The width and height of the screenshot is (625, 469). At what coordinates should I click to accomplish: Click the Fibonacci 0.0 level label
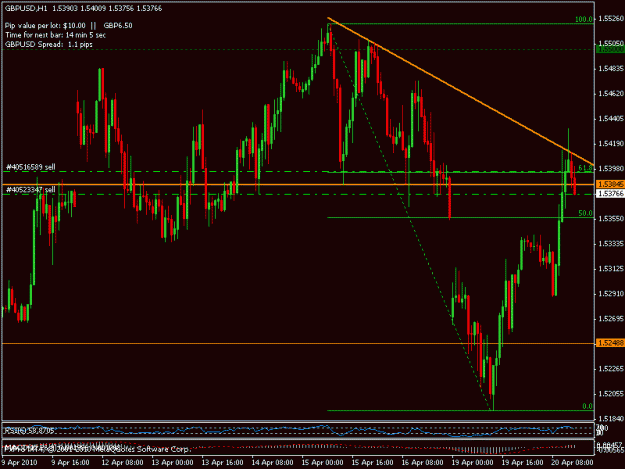tap(587, 406)
